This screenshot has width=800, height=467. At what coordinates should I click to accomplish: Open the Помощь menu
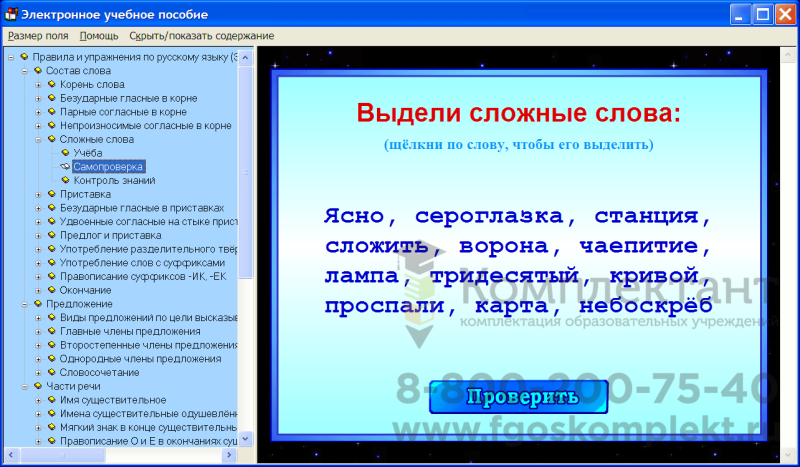click(99, 36)
